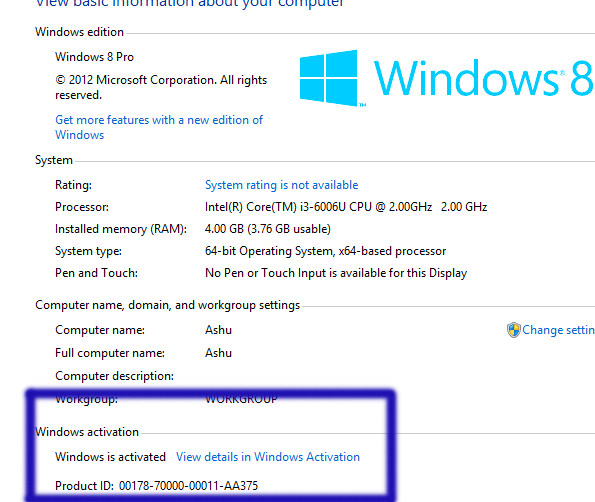The height and width of the screenshot is (502, 595).
Task: Click the 'Processor:' label
Action: pyautogui.click(x=82, y=207)
